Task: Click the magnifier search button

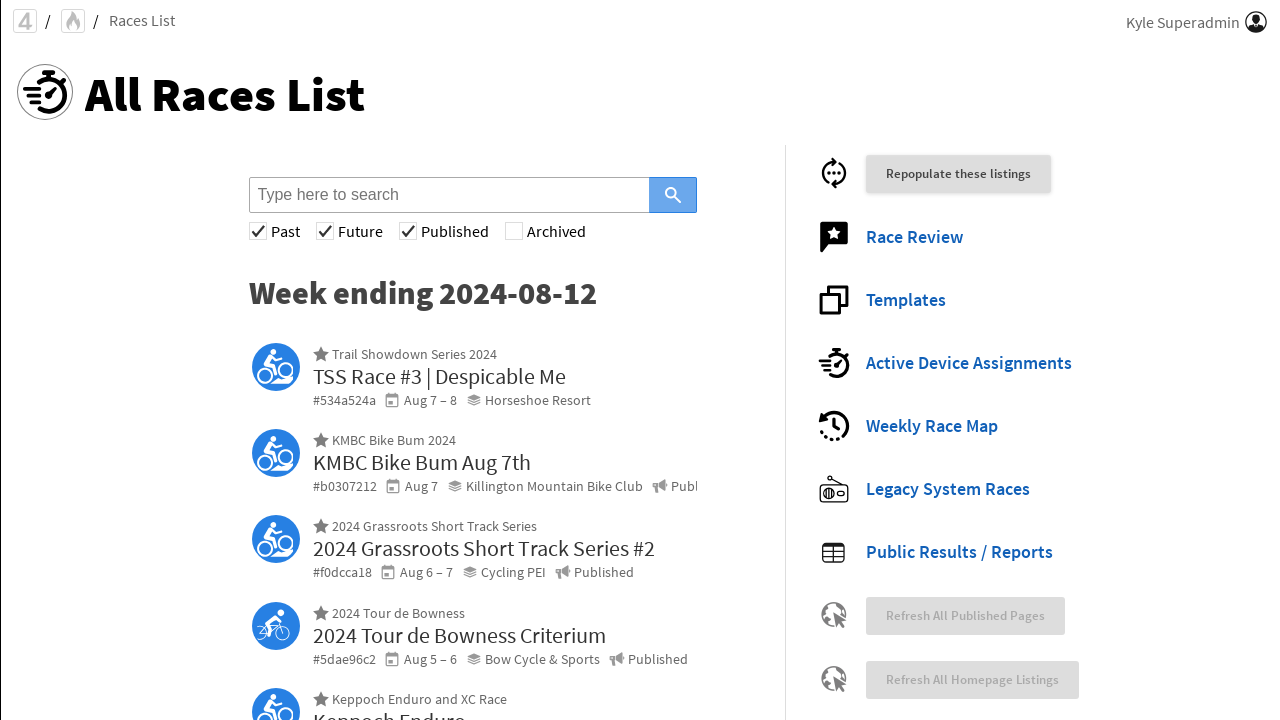Action: (673, 195)
